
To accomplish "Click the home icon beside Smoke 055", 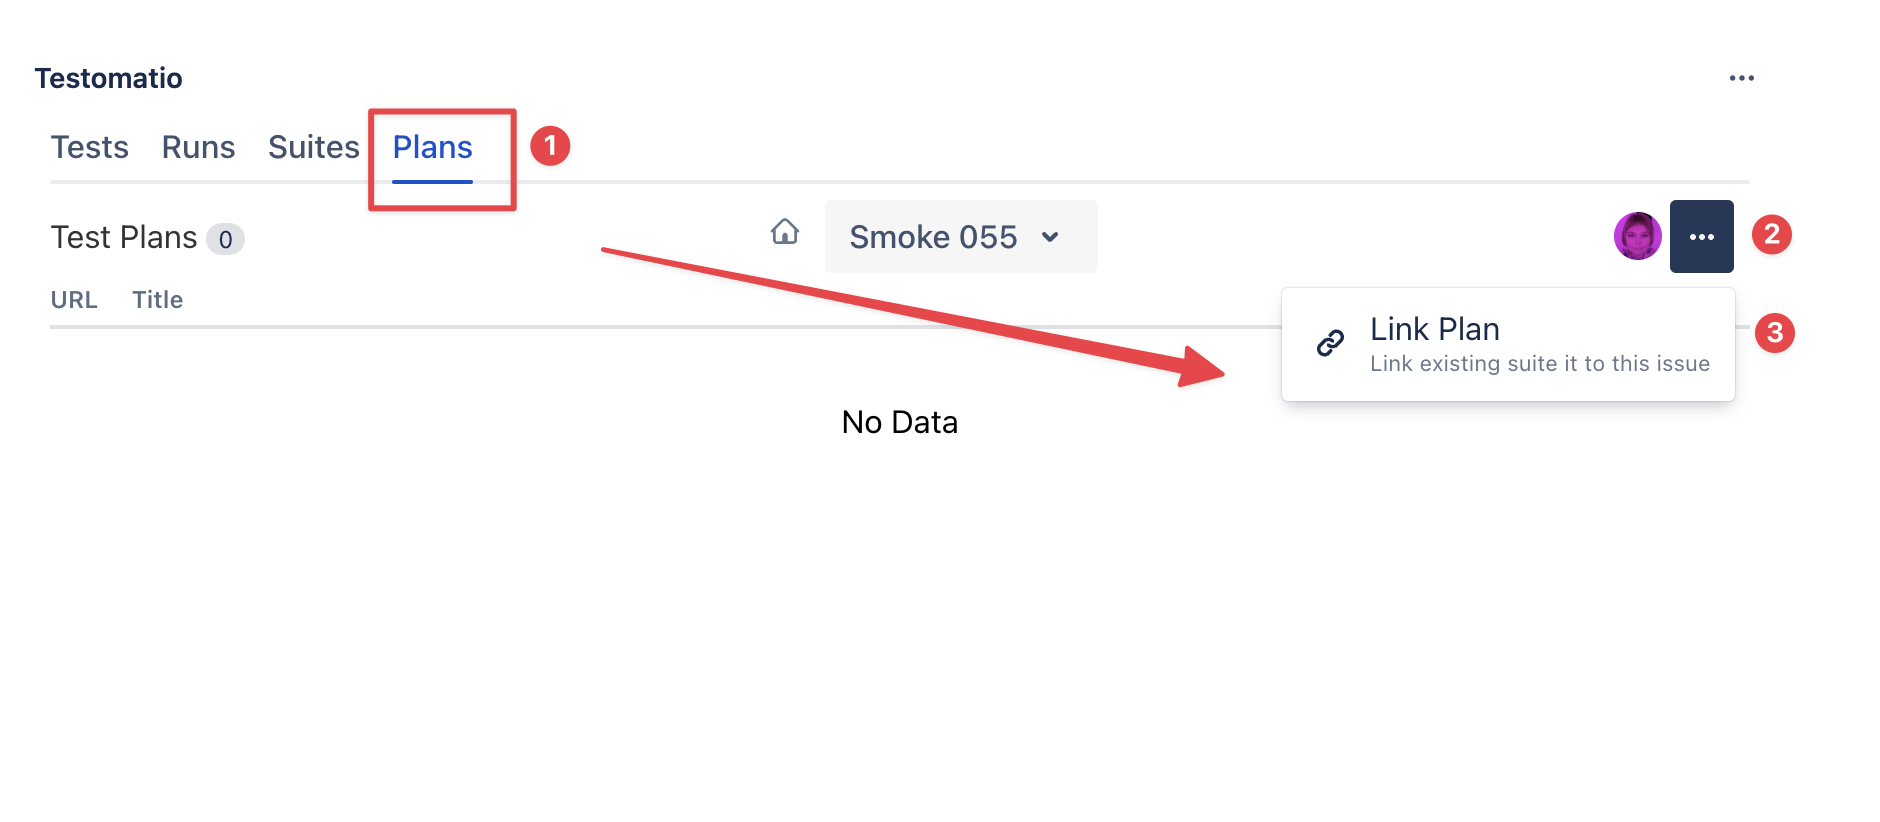I will 785,233.
